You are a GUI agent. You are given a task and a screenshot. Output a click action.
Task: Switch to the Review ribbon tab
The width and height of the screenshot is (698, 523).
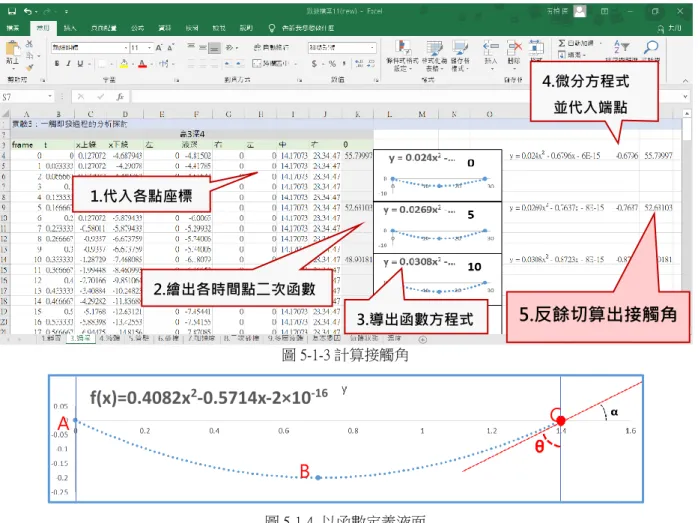[x=192, y=28]
